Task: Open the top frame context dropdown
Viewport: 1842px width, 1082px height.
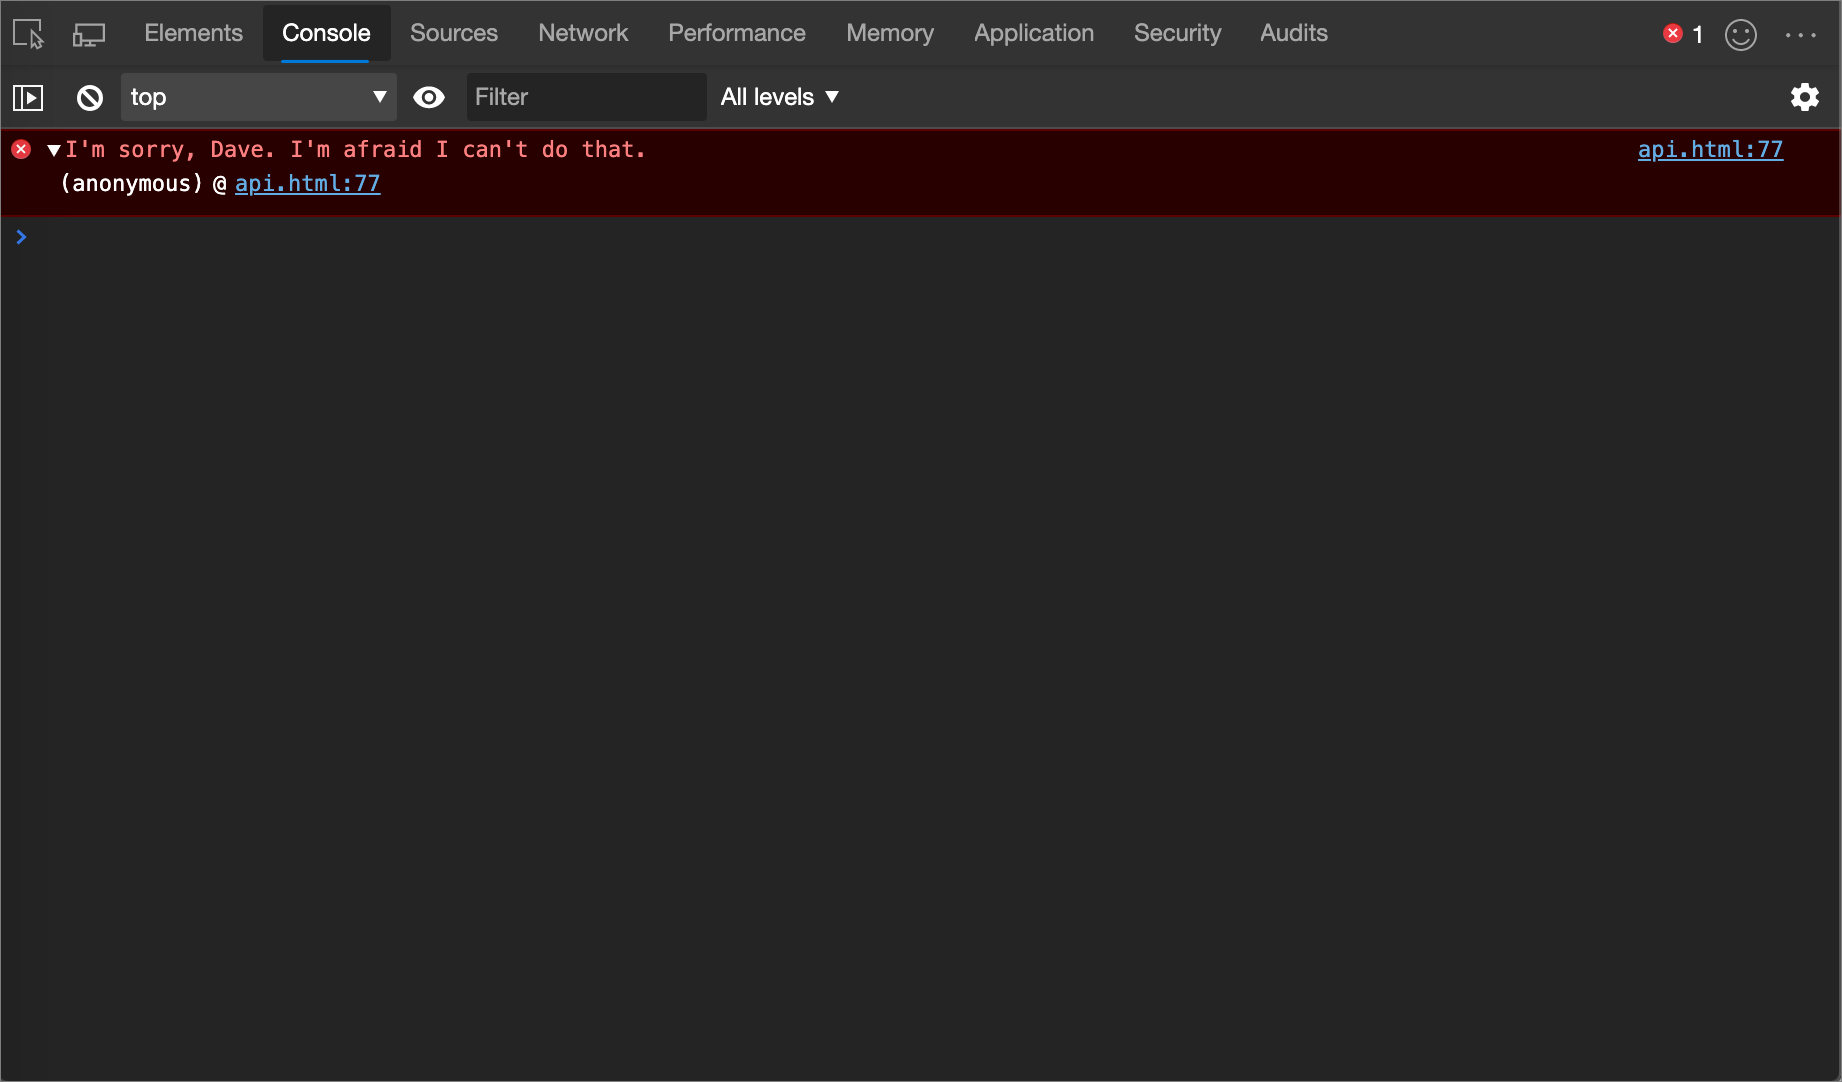Action: [x=258, y=97]
